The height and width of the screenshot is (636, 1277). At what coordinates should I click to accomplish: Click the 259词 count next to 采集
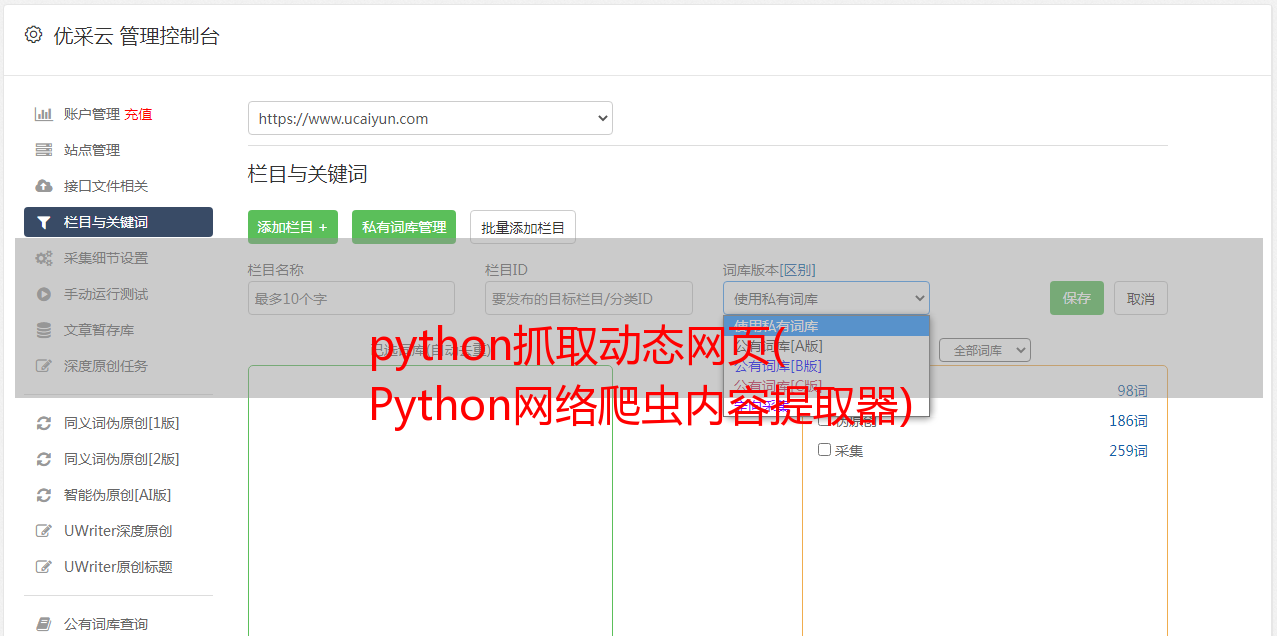pos(1128,451)
